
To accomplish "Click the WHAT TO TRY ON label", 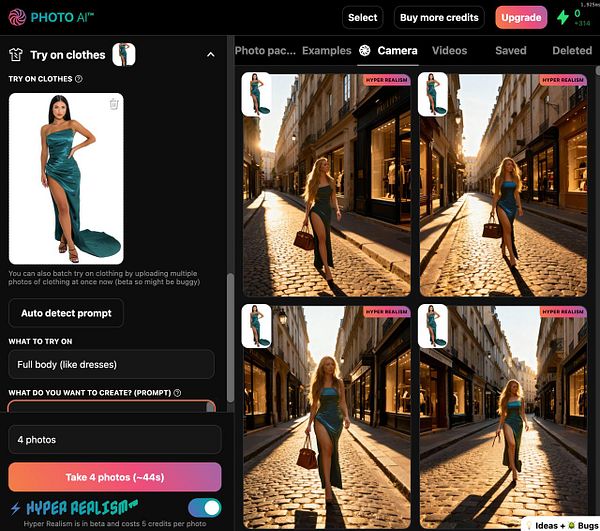I will point(40,341).
